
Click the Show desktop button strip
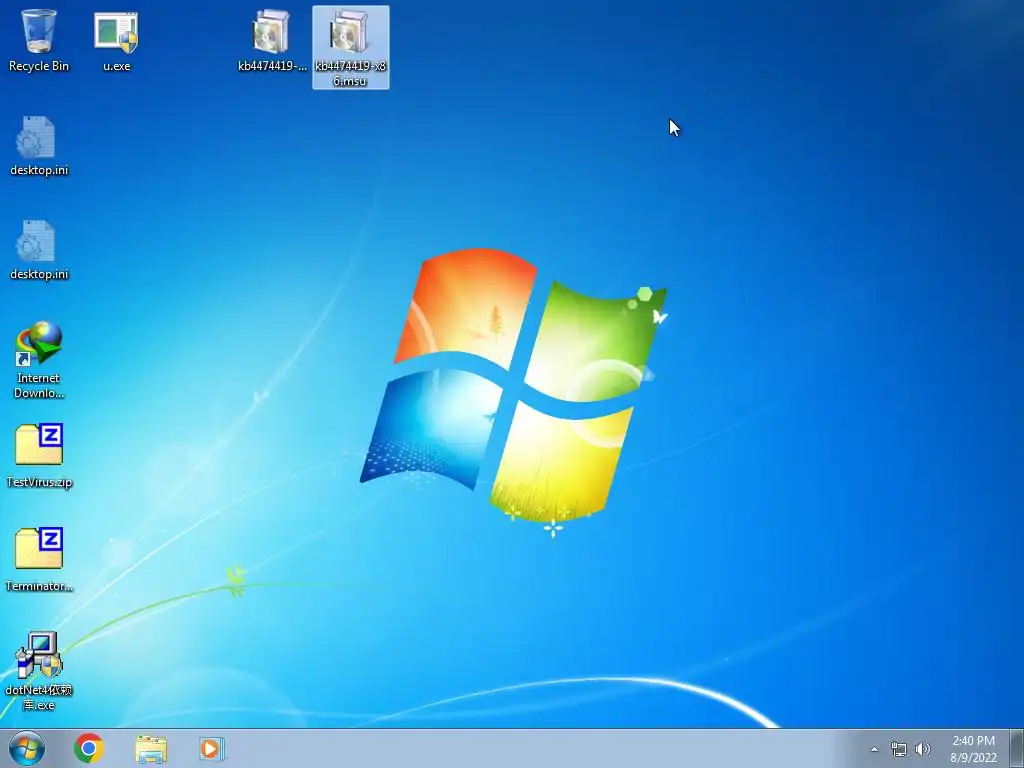(1017, 748)
